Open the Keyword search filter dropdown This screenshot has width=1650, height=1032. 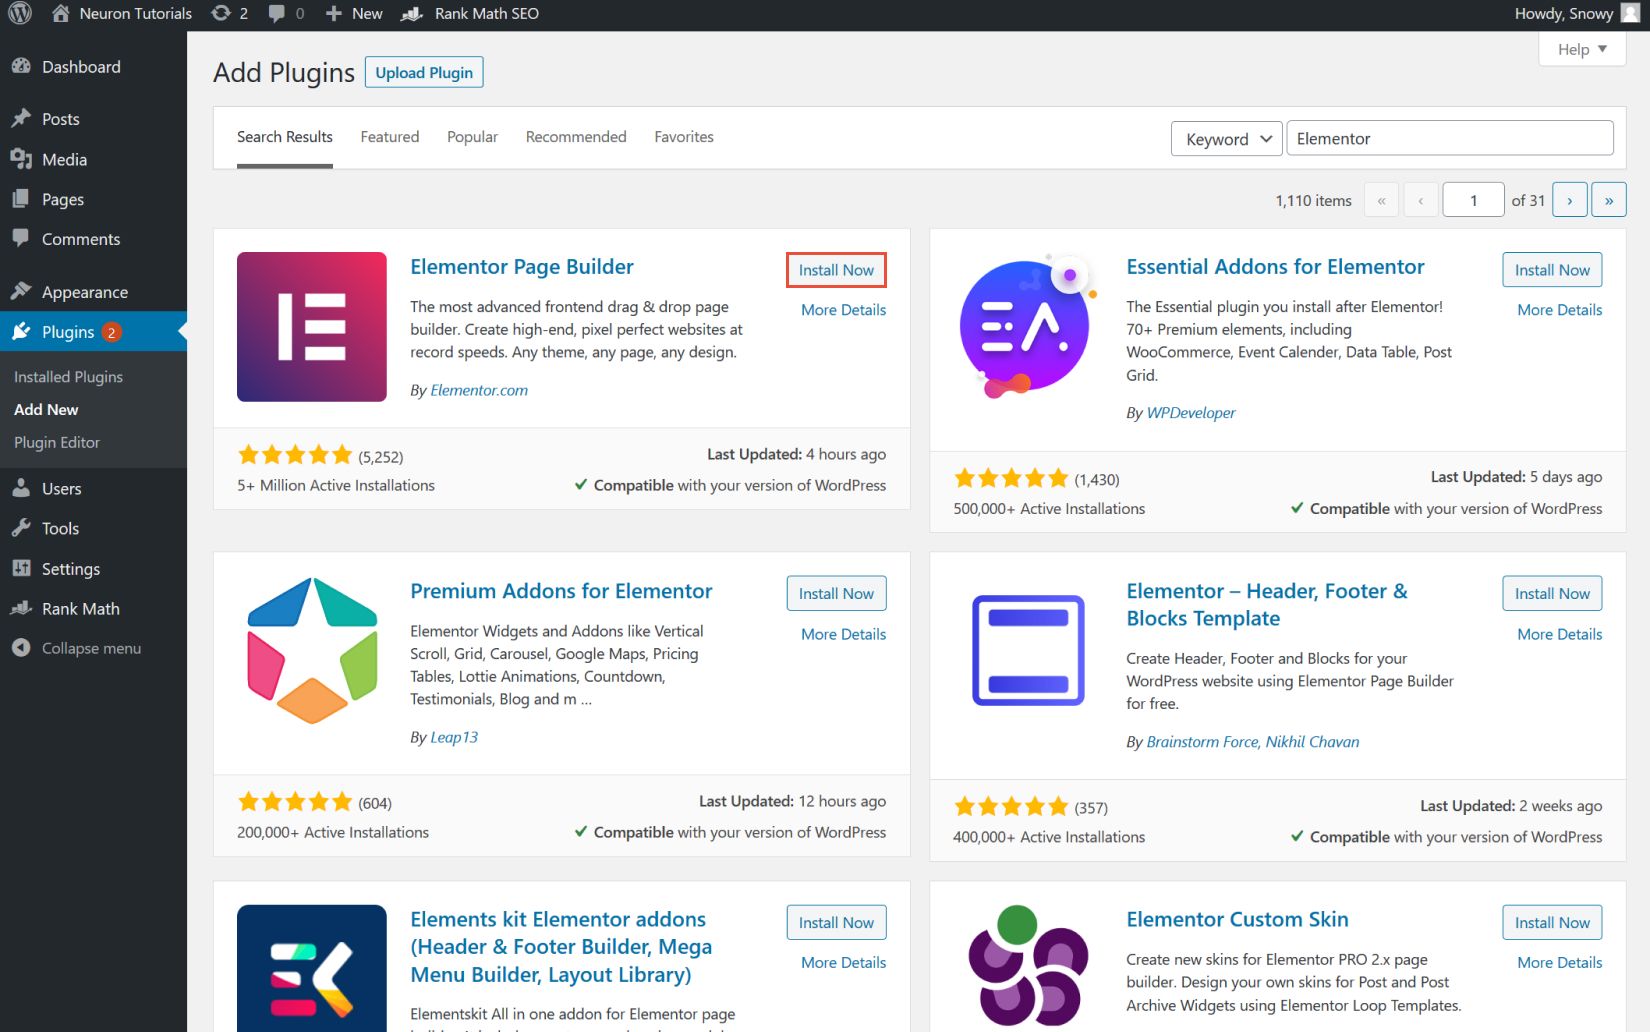[x=1225, y=138]
